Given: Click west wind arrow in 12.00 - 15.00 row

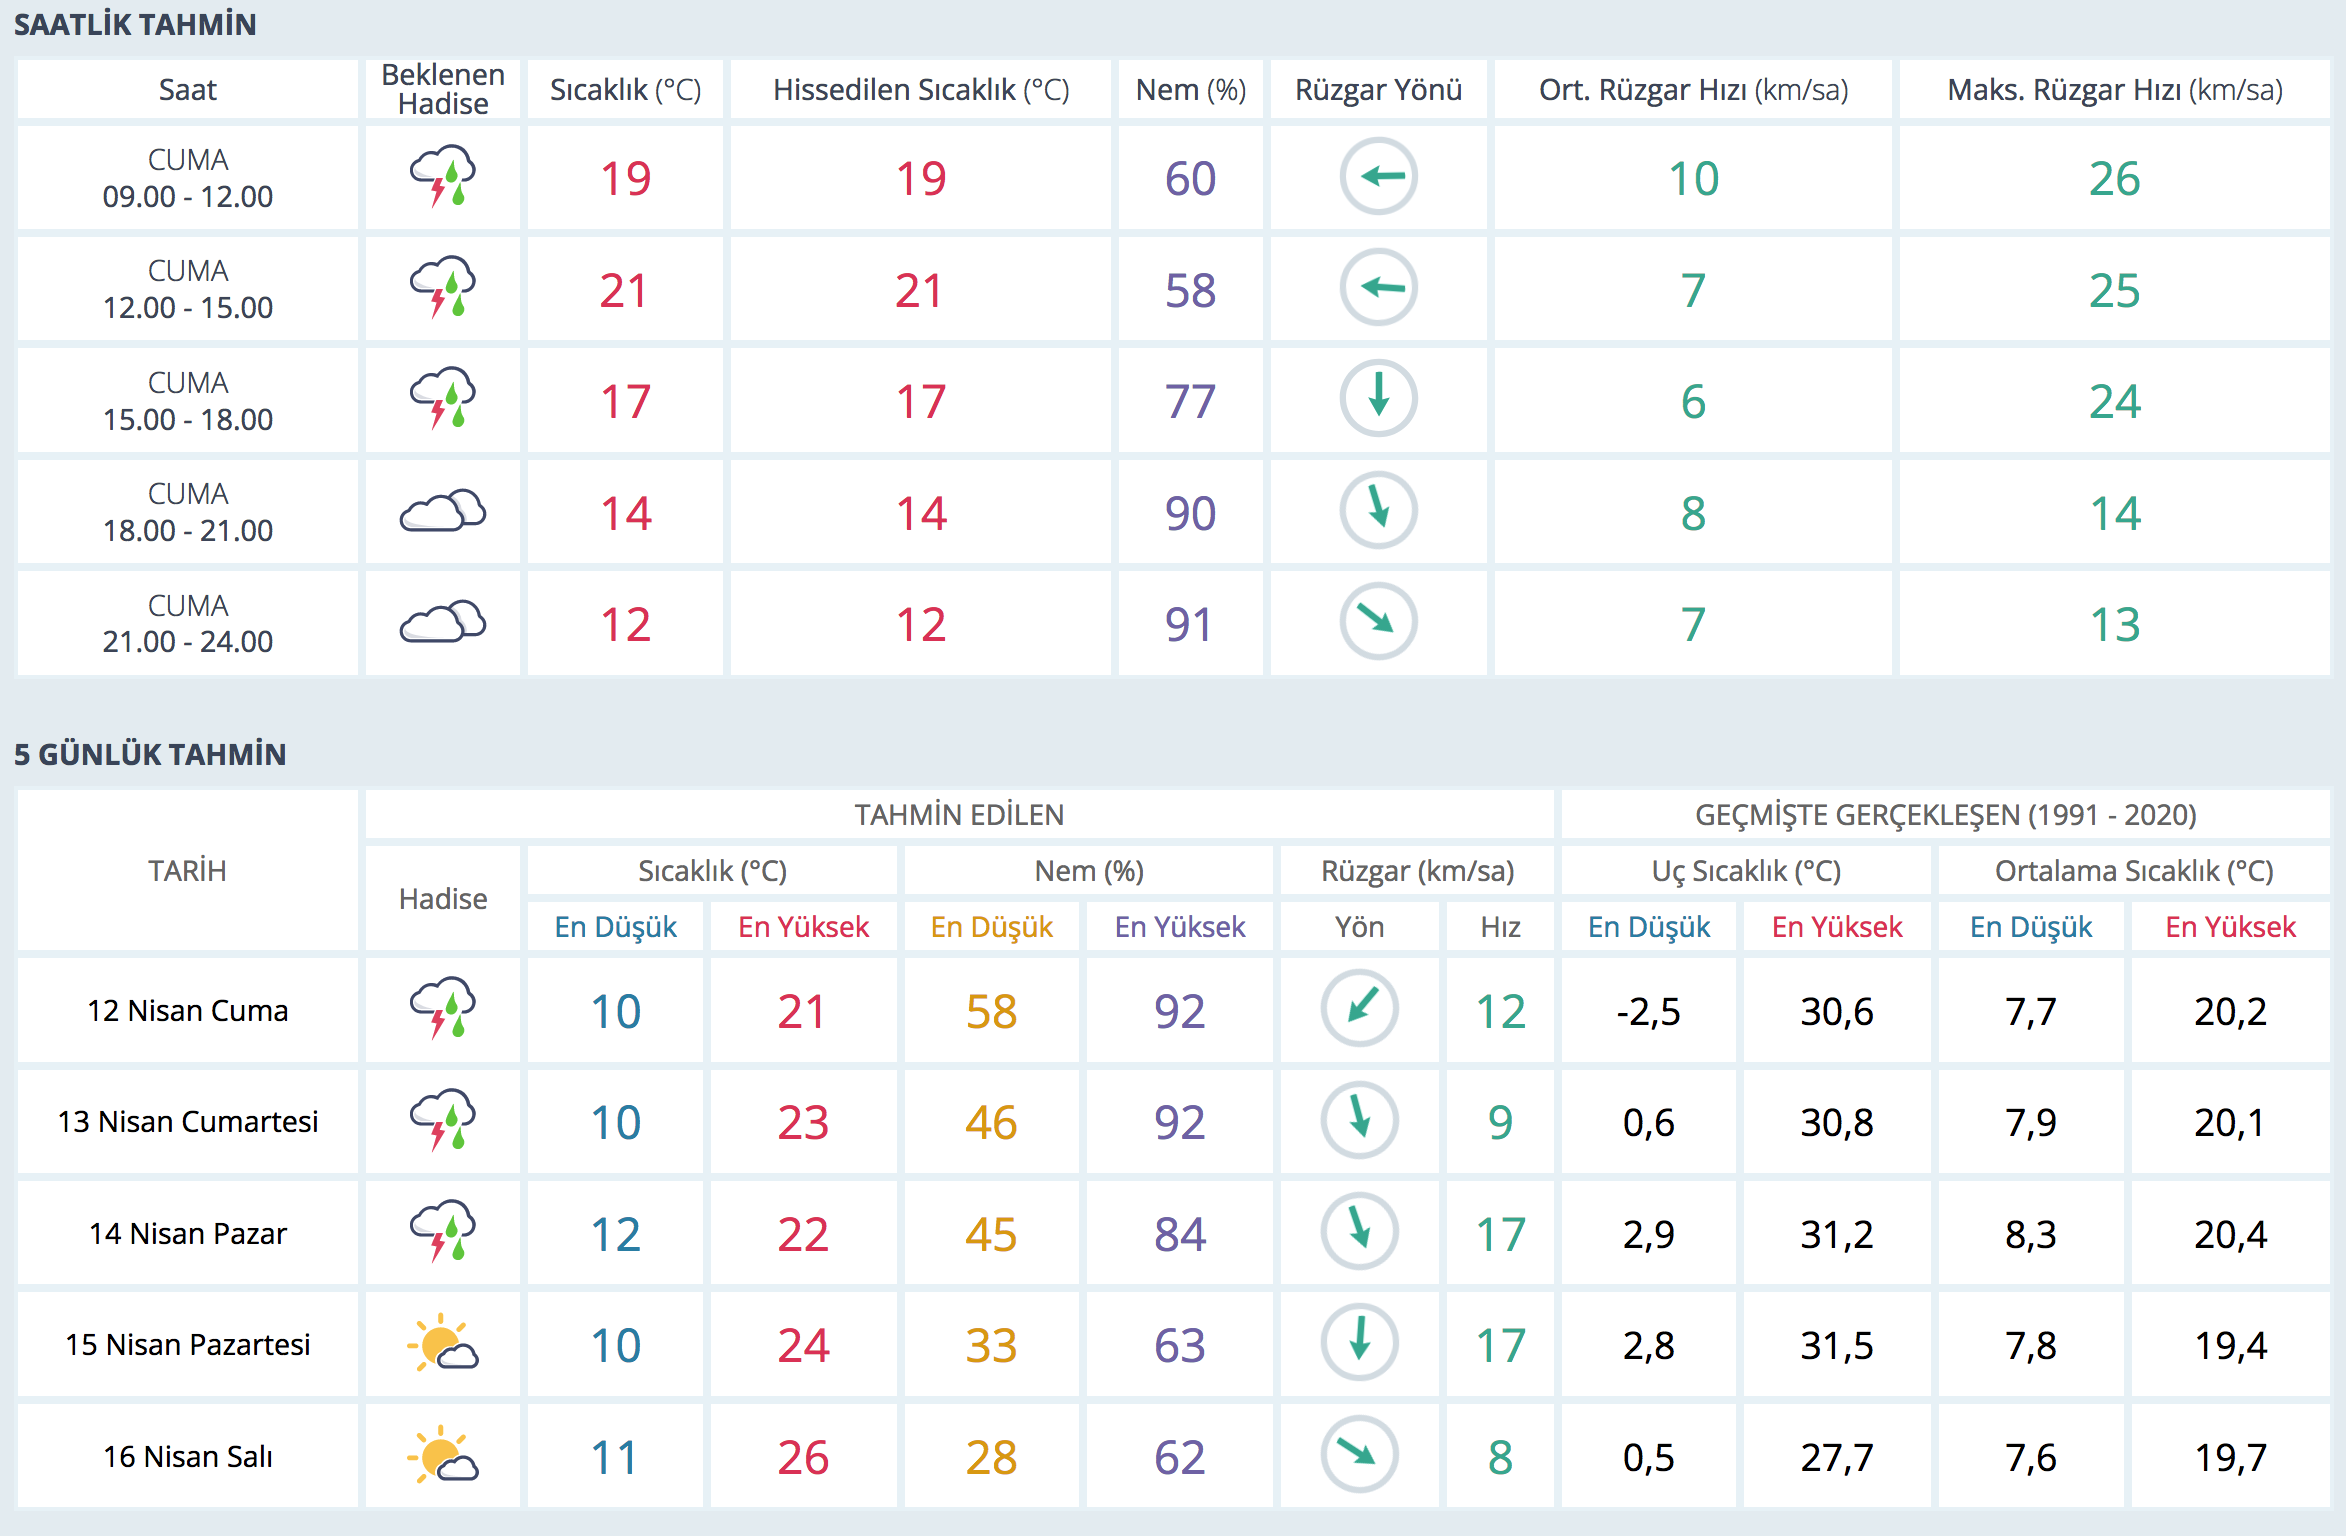Looking at the screenshot, I should (x=1378, y=288).
